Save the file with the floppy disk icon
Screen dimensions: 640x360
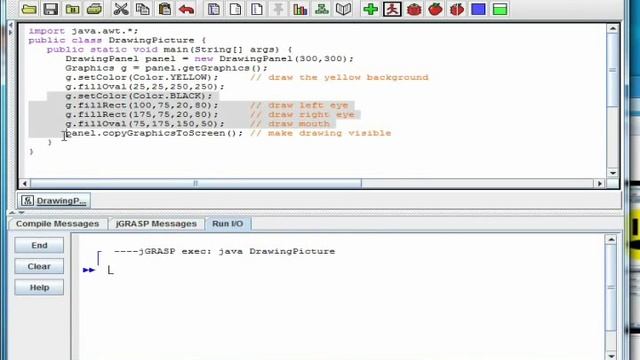click(51, 9)
